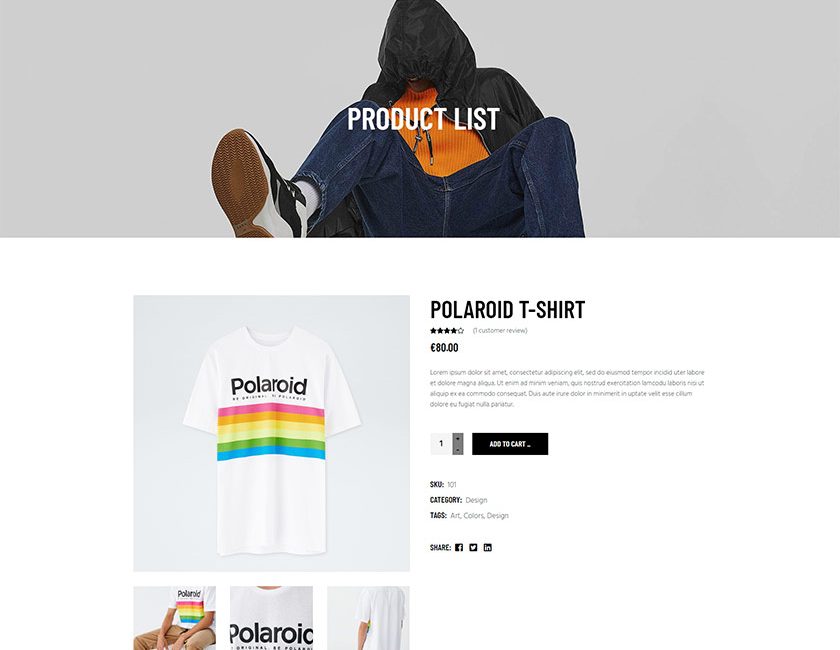View close-up Polaroid logo thumbnail
This screenshot has height=650, width=840.
(x=272, y=618)
